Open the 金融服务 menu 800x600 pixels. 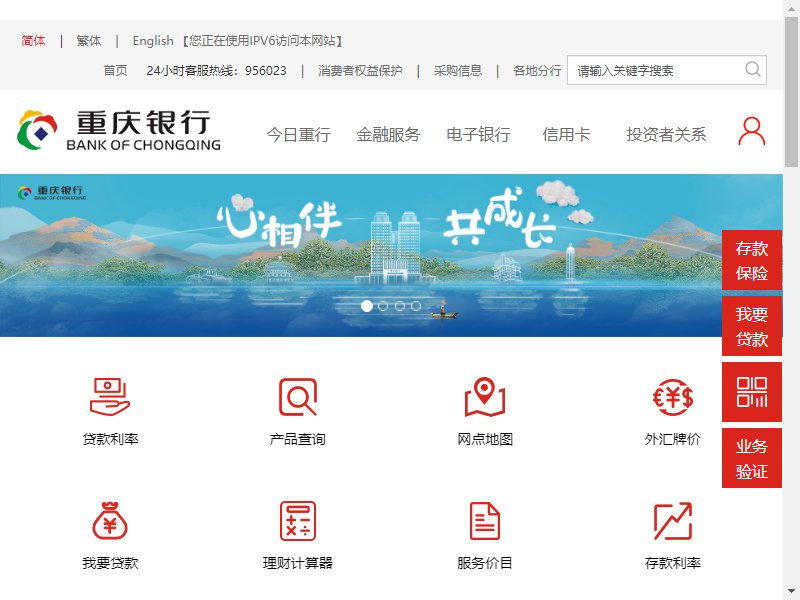pyautogui.click(x=388, y=134)
